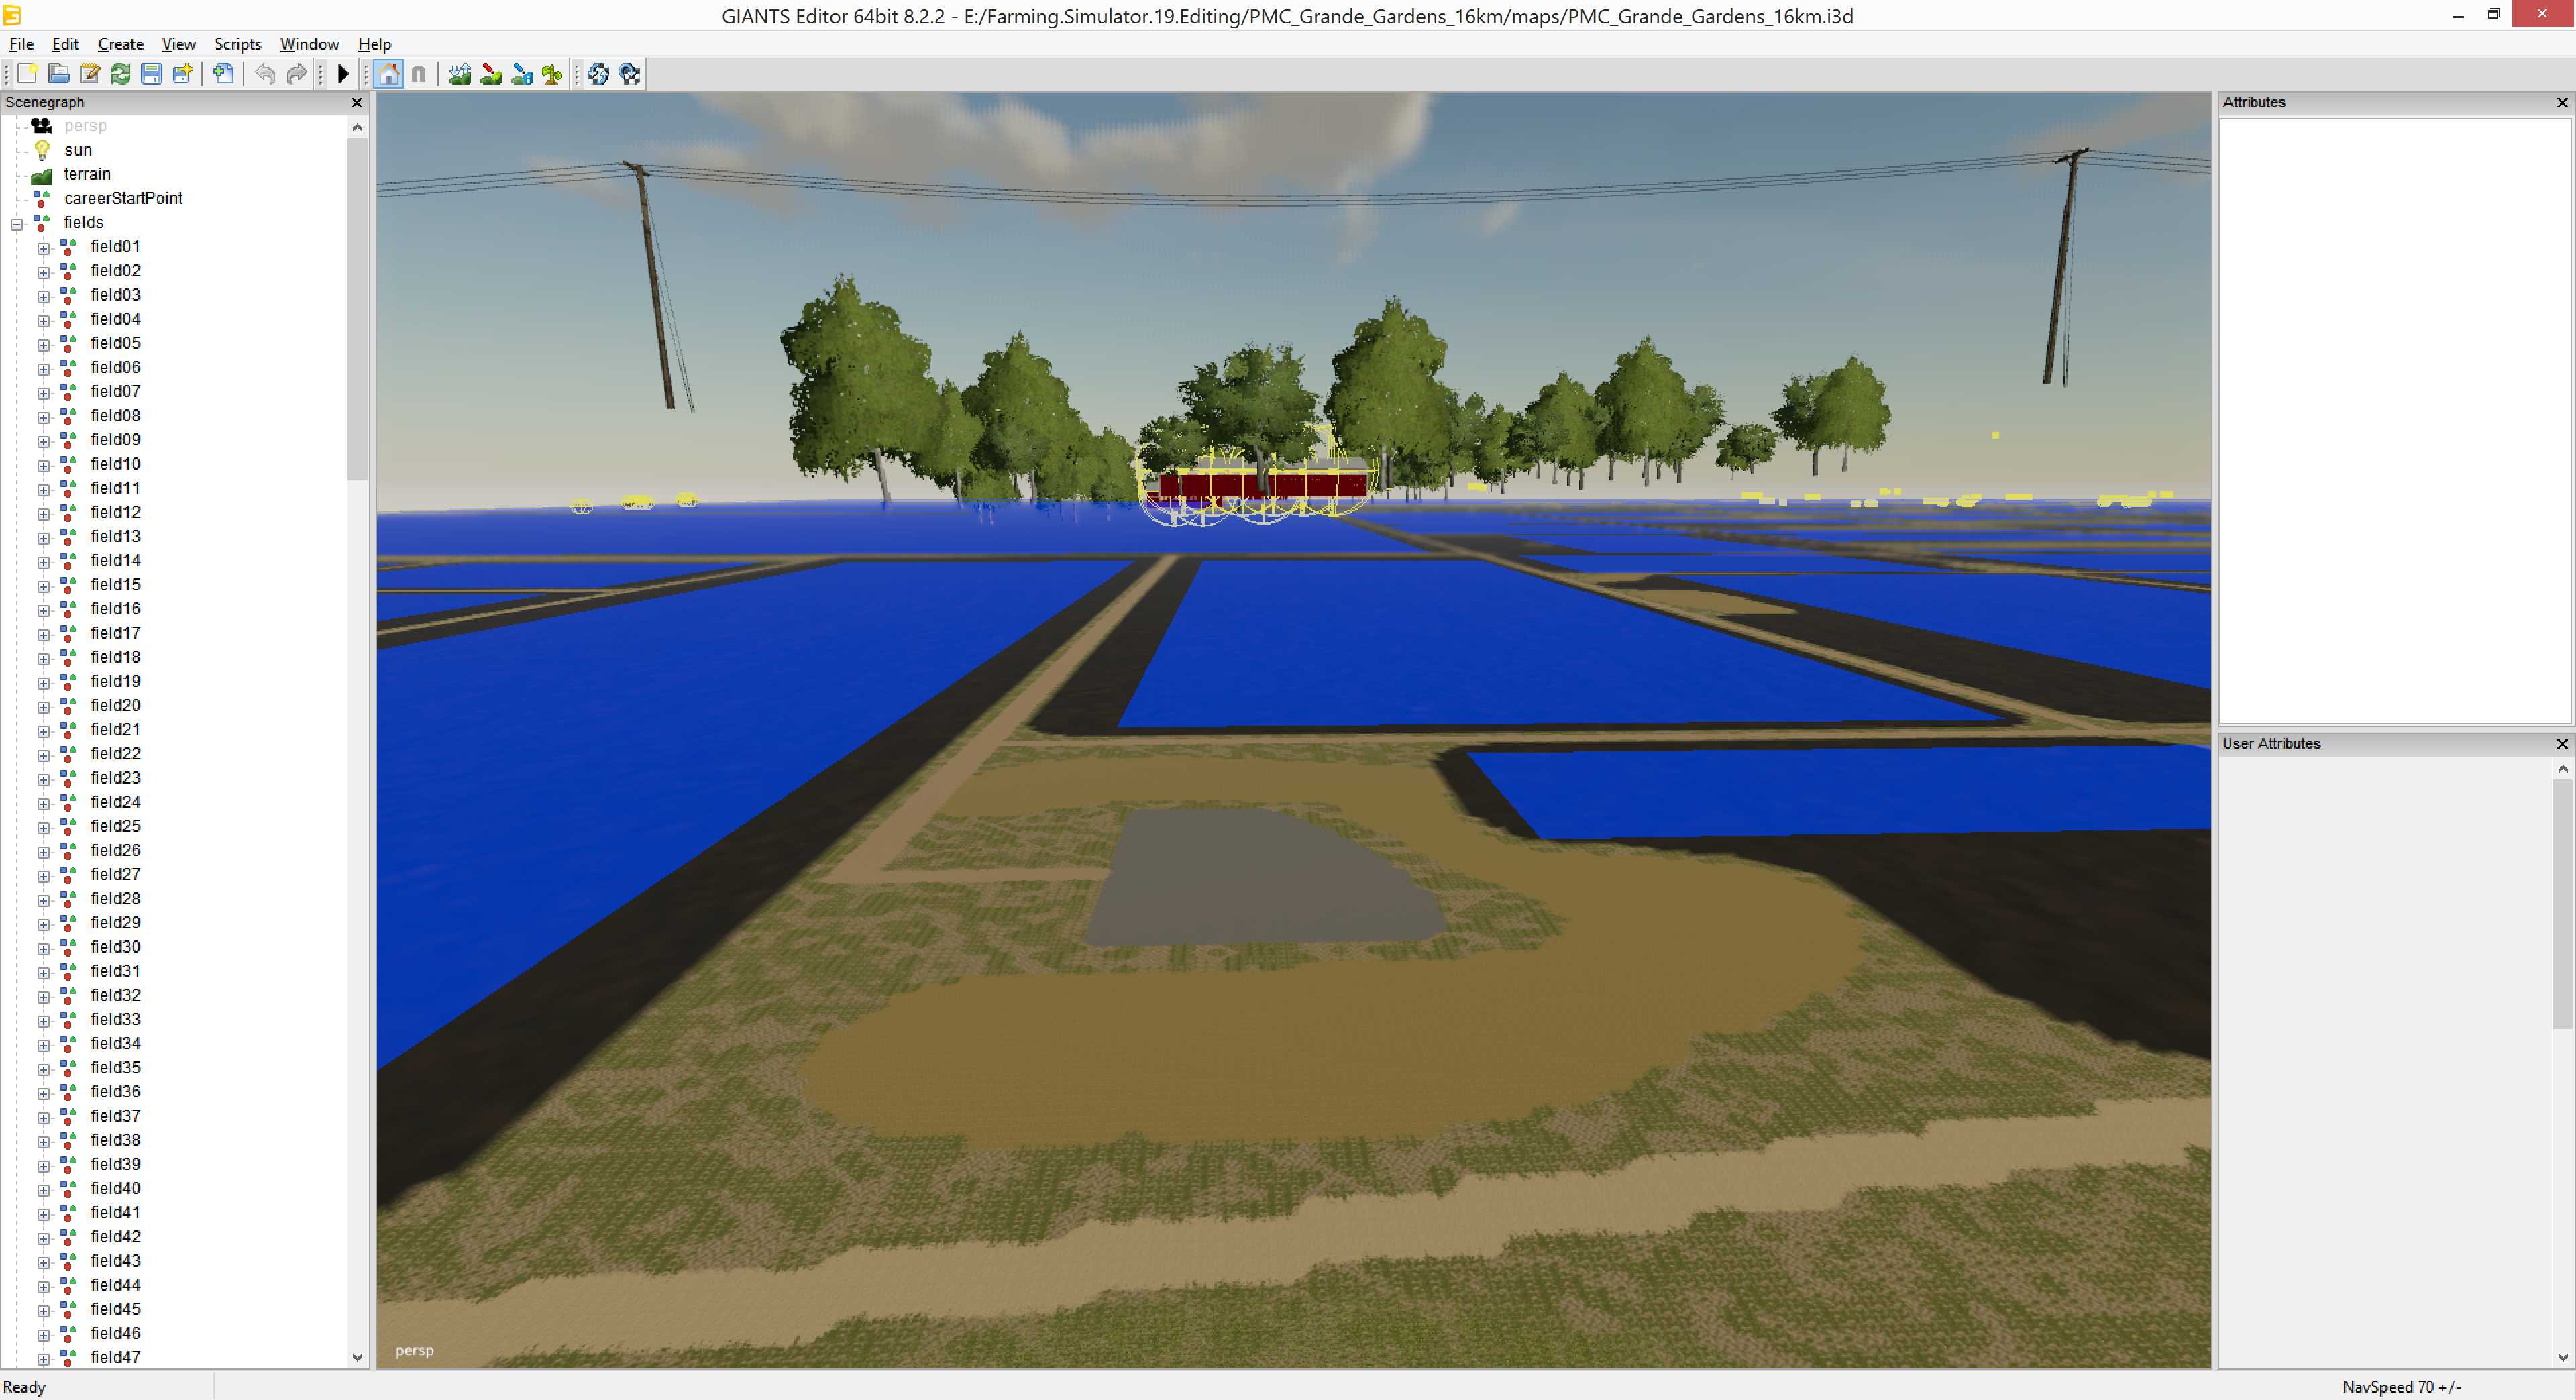Select the terrain foliage paint tool icon
2576x1400 pixels.
(552, 74)
